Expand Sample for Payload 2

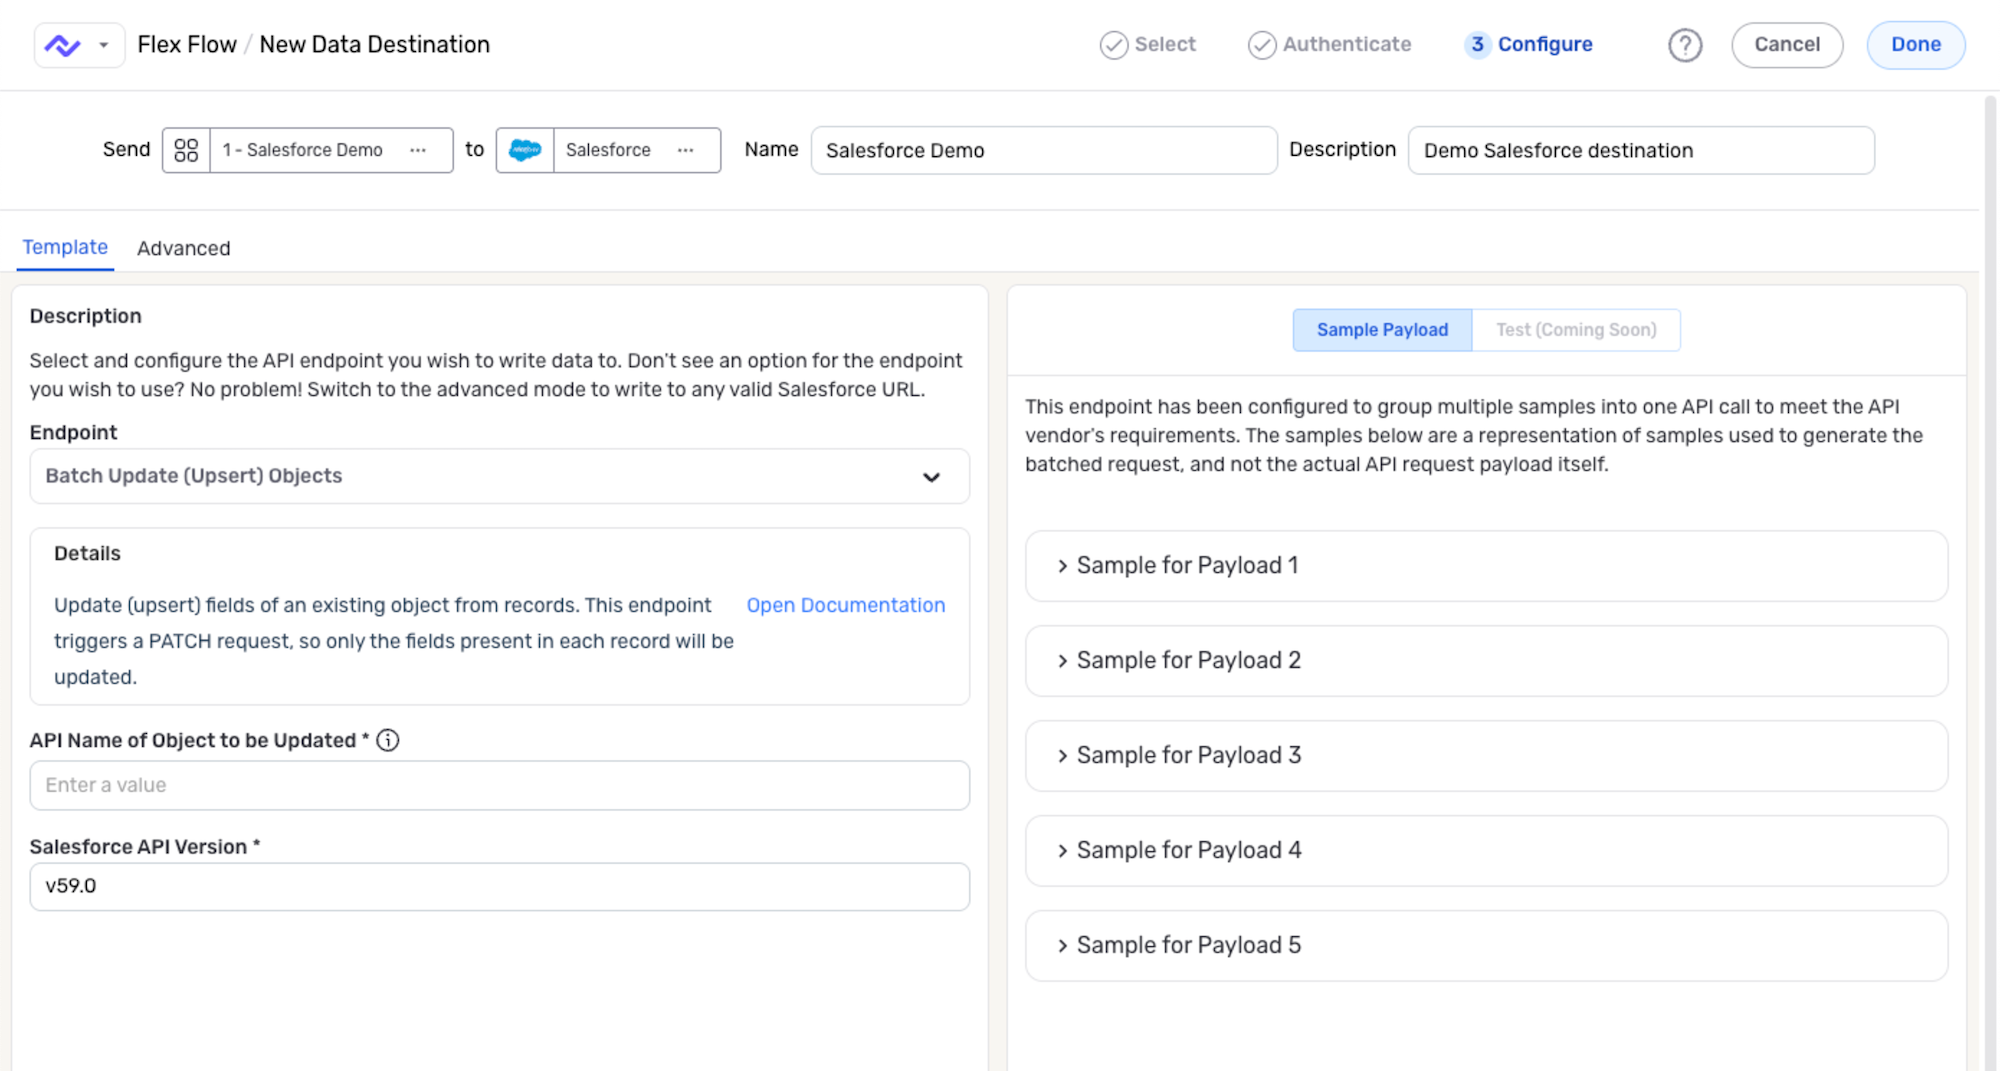point(1486,661)
